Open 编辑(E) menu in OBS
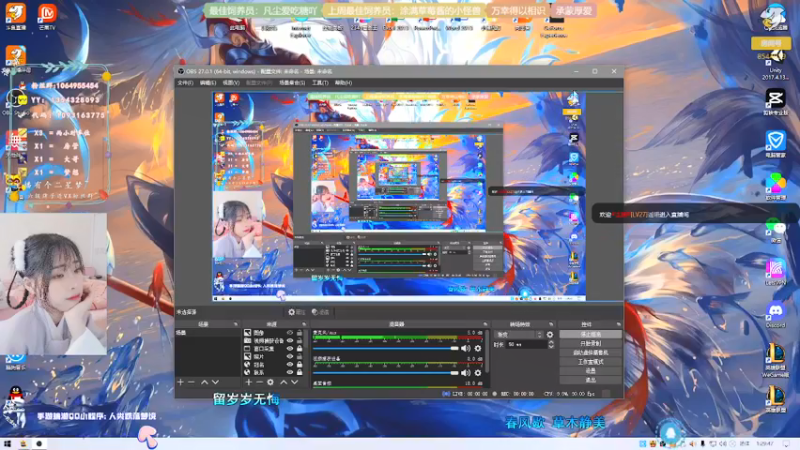Viewport: 800px width, 450px height. [208, 83]
